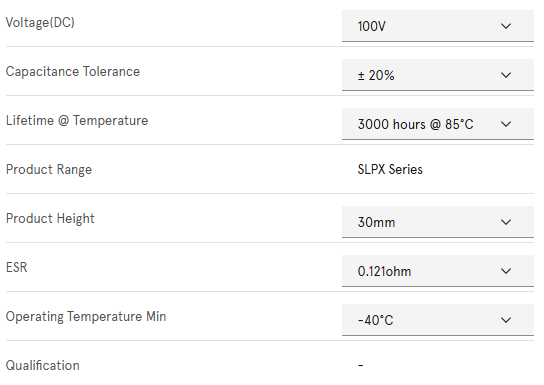Viewport: 544px width, 385px height.
Task: Click the chevron beside ± 20%
Action: click(x=506, y=75)
